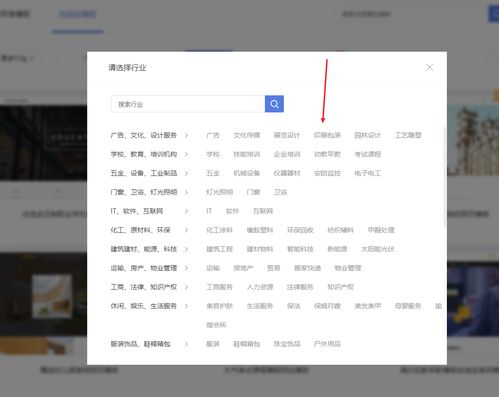Select the 电子电工 link
Screen dimensions: 499x397
click(x=367, y=173)
